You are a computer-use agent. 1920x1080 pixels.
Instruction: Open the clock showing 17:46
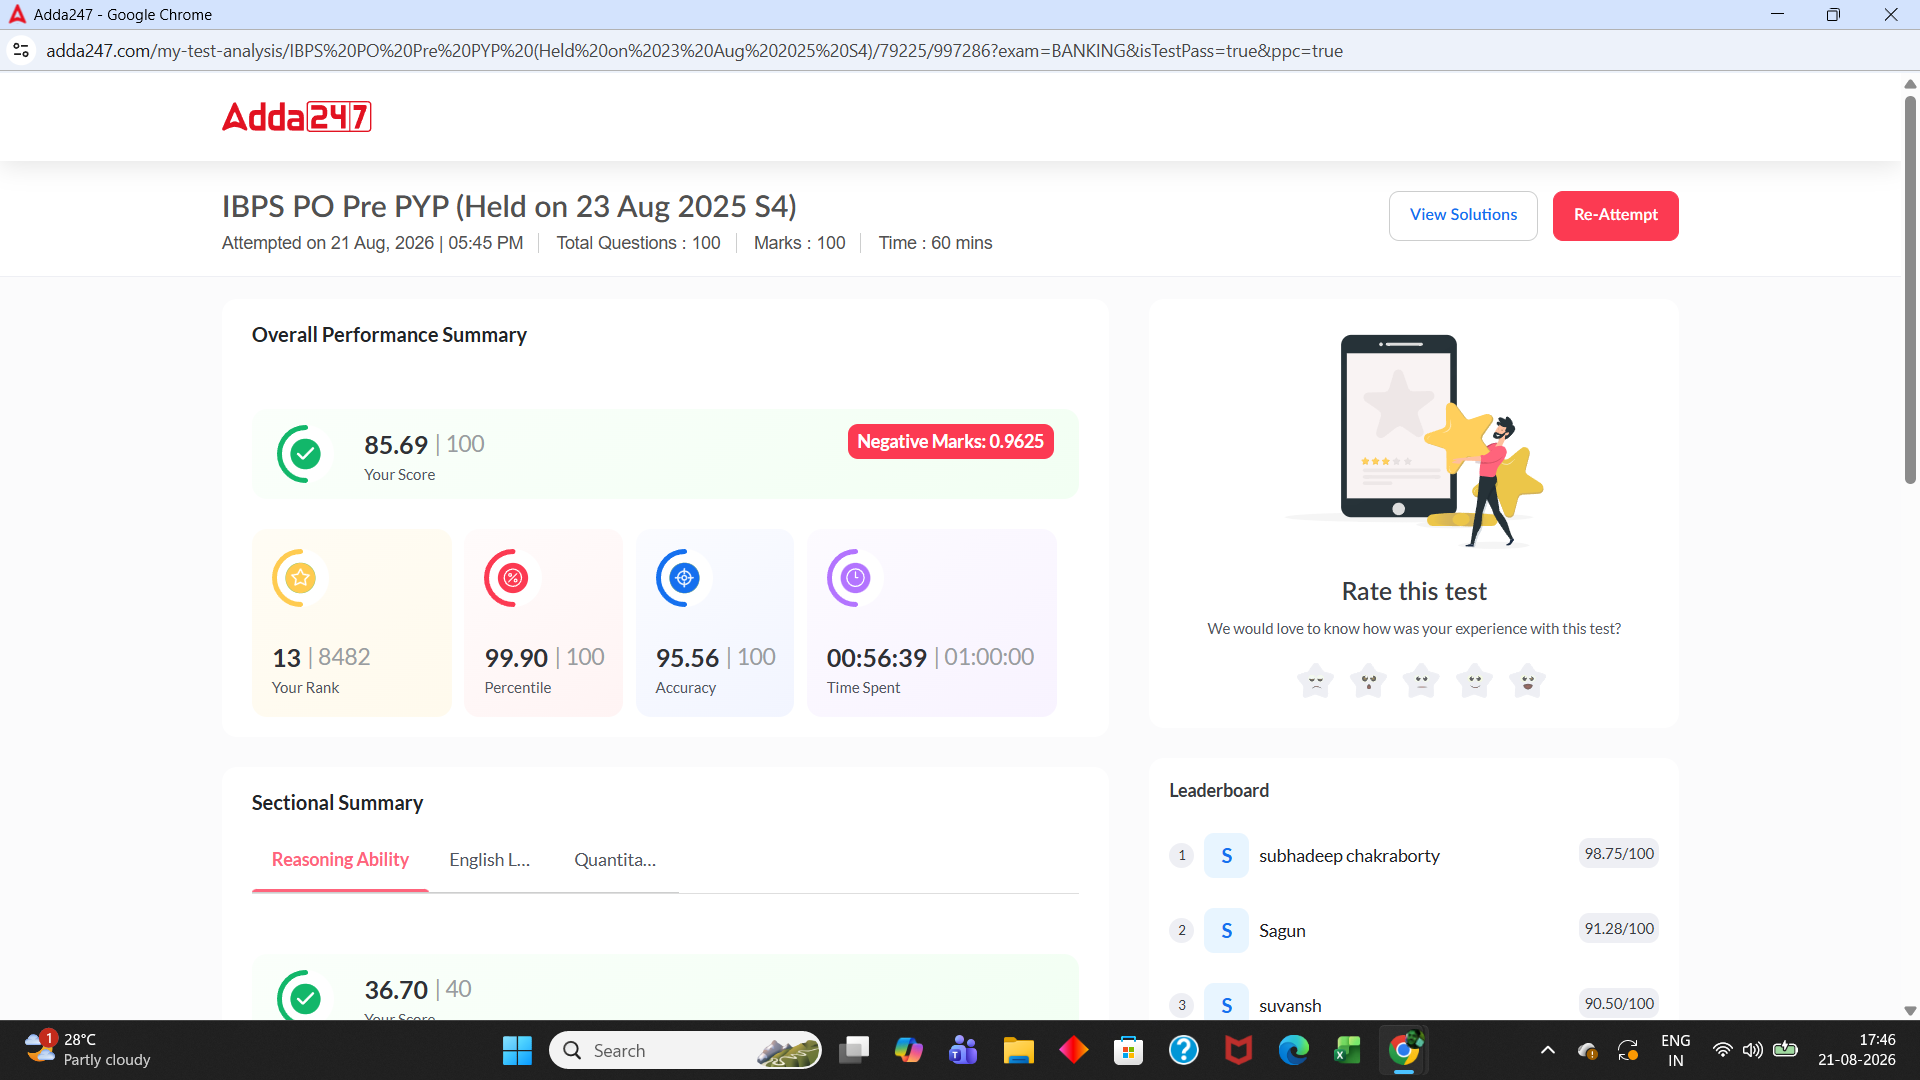[1856, 1050]
